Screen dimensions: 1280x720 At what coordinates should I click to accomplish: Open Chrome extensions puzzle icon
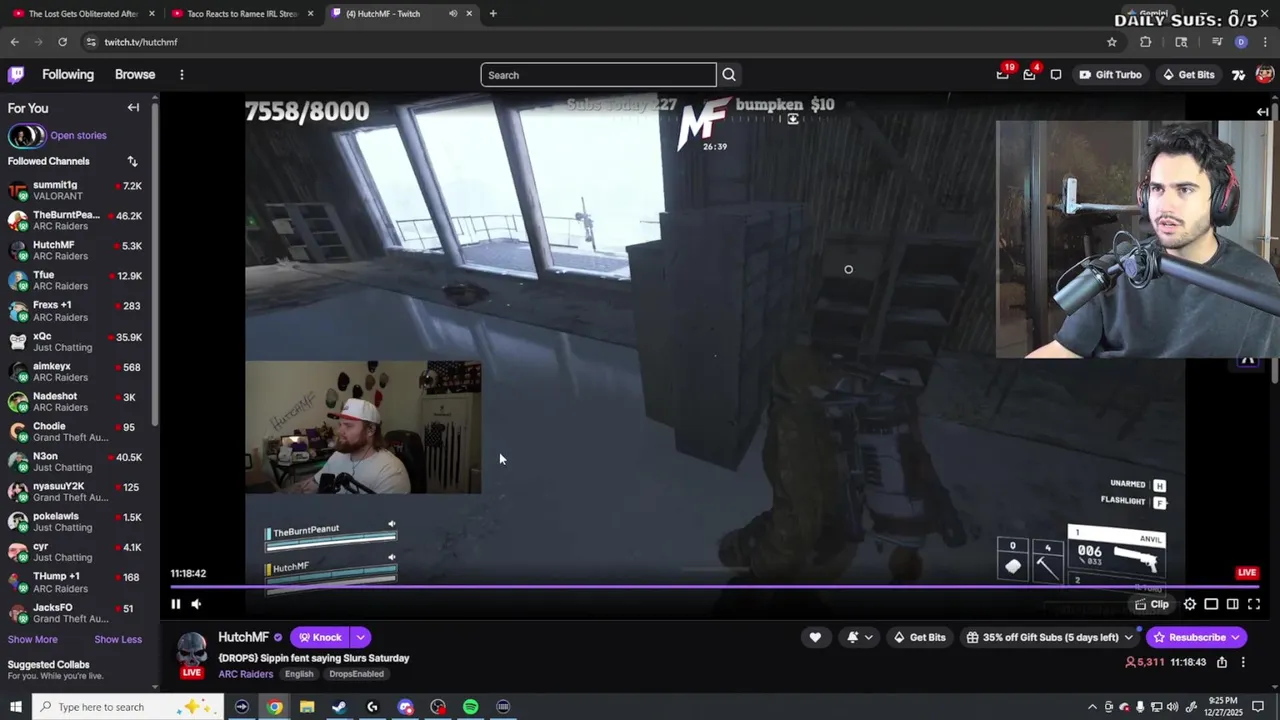[x=1146, y=42]
